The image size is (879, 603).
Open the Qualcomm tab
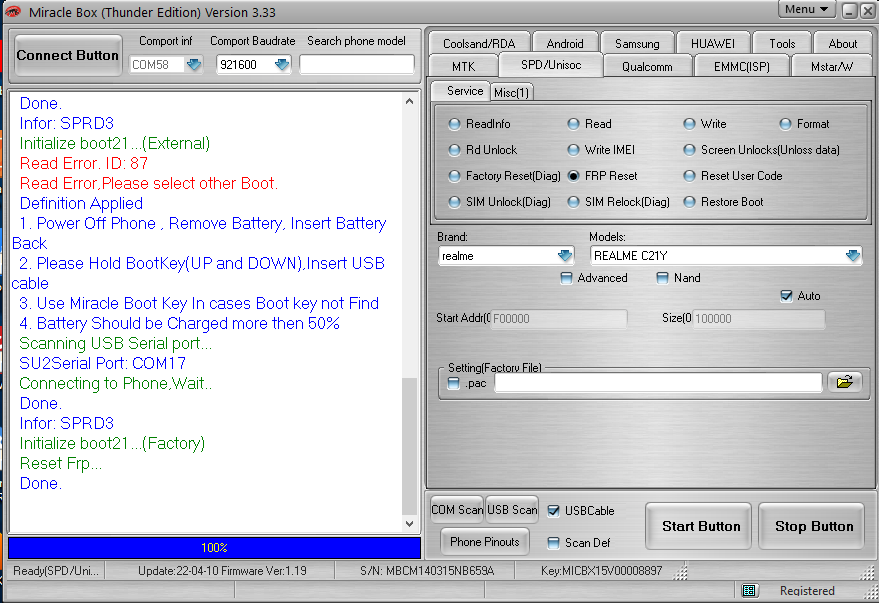point(647,67)
